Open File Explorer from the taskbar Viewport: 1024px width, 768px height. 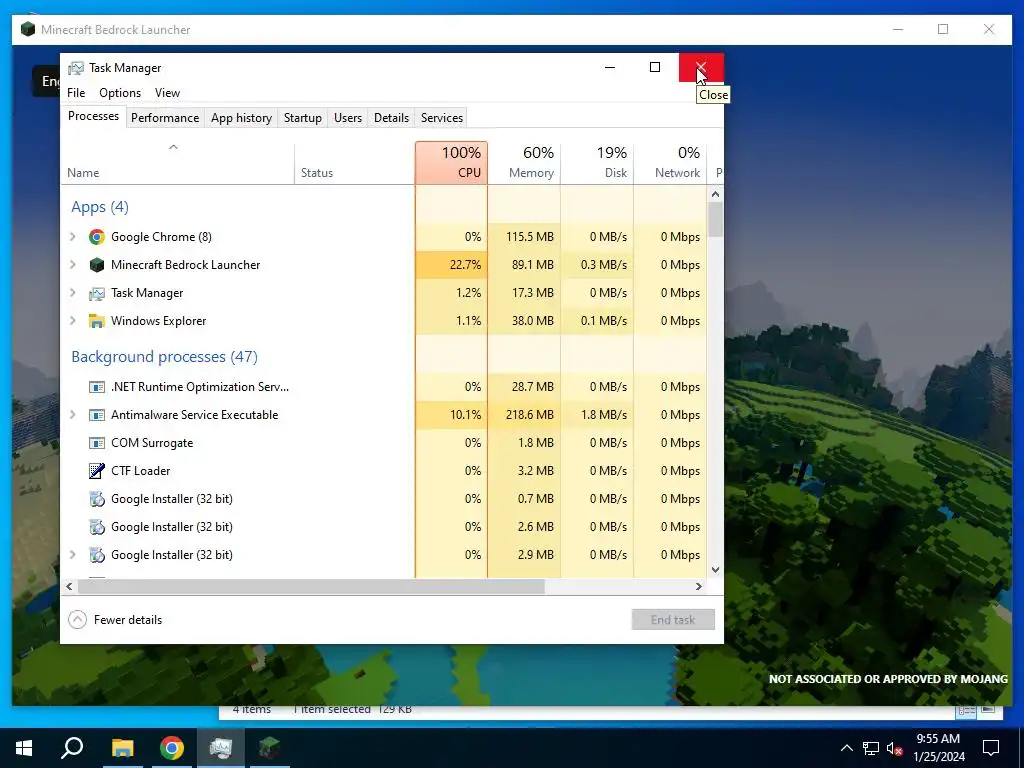122,748
